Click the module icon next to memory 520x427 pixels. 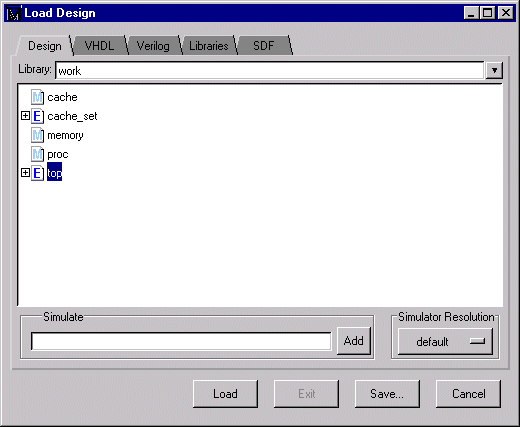tap(37, 135)
